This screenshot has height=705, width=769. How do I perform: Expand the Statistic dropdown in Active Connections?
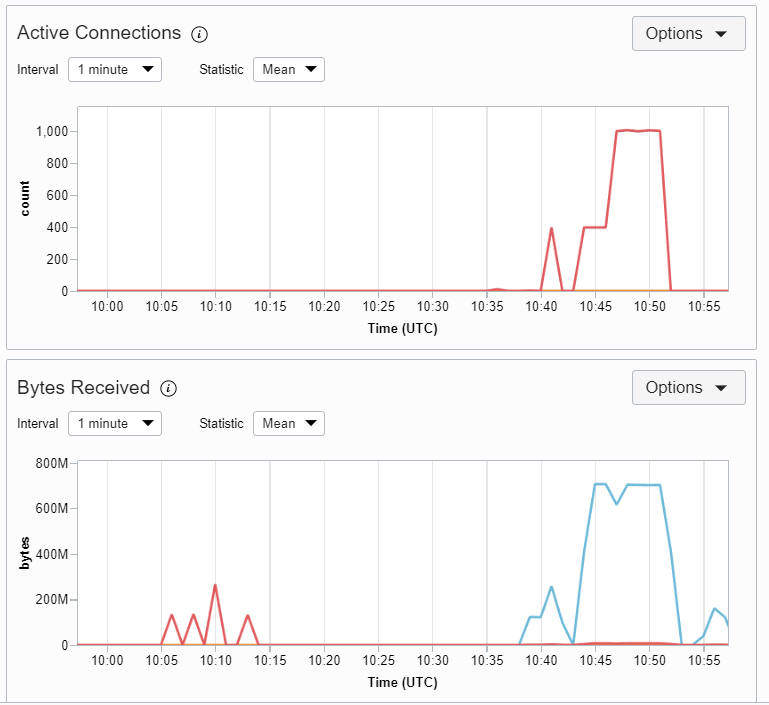(x=289, y=70)
